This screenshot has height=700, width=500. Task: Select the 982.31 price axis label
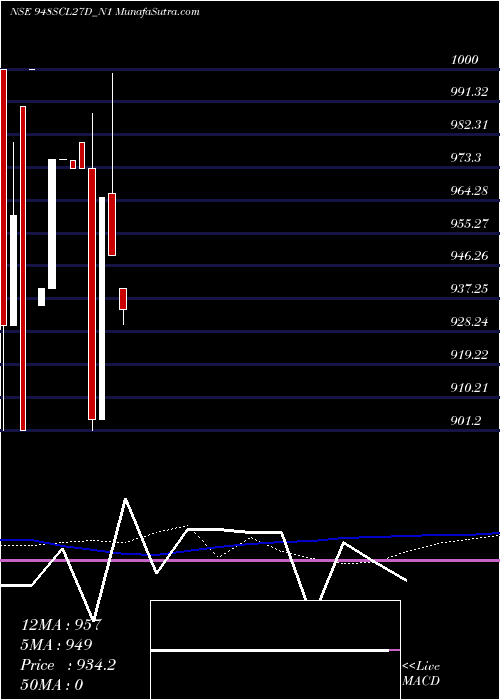coord(469,125)
